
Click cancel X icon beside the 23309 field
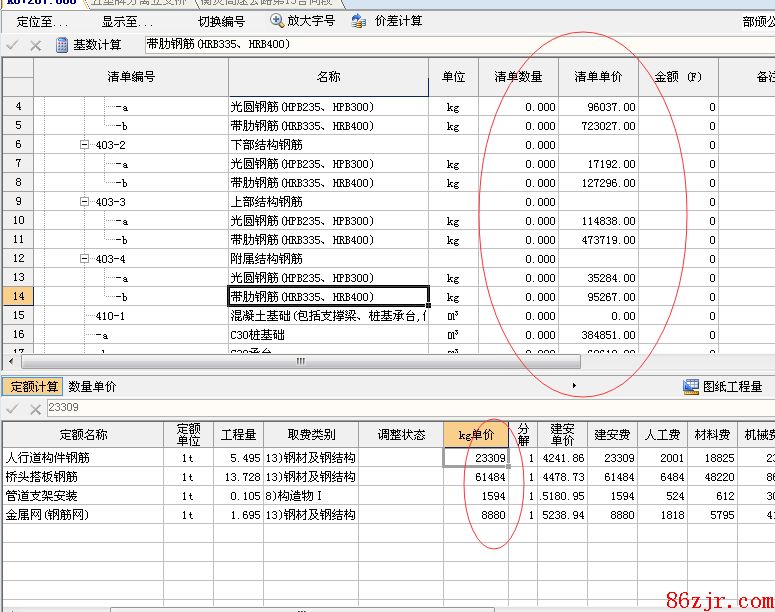pos(34,408)
